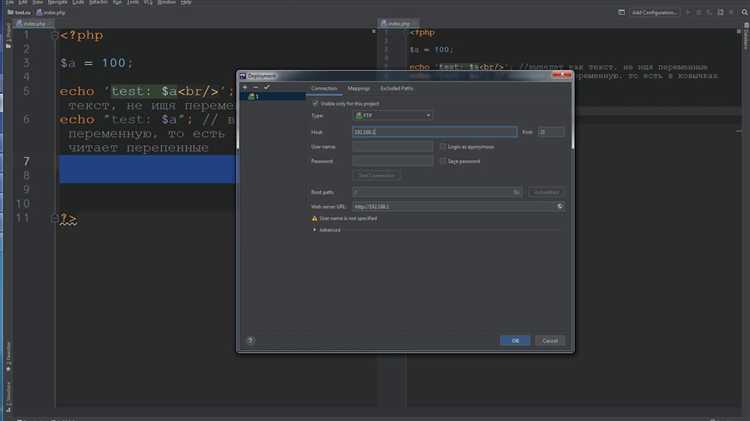Open the Excluded Paths tab

[x=397, y=89]
